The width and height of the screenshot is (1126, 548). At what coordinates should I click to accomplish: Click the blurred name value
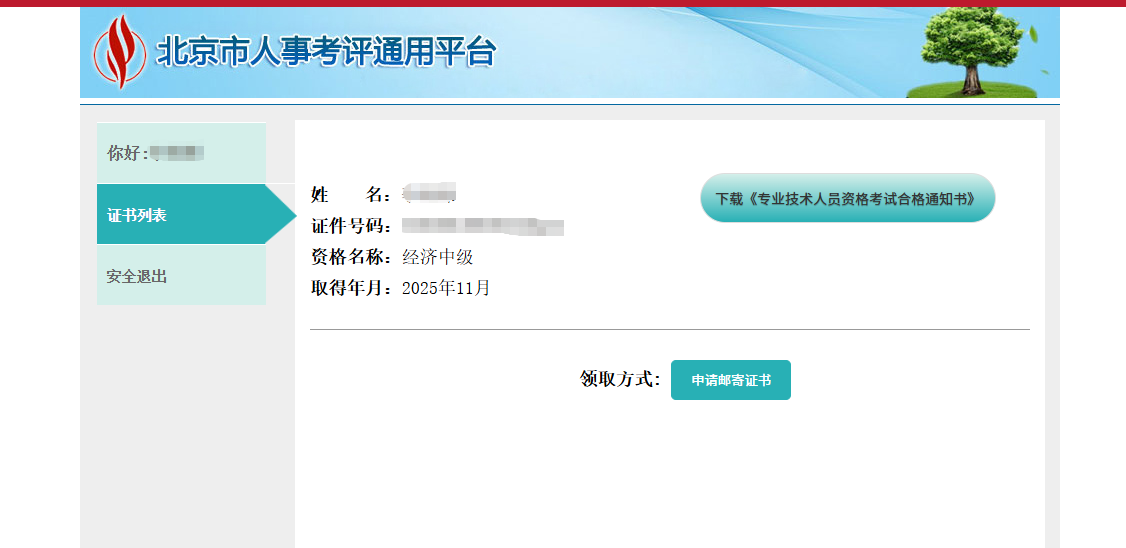click(x=429, y=192)
